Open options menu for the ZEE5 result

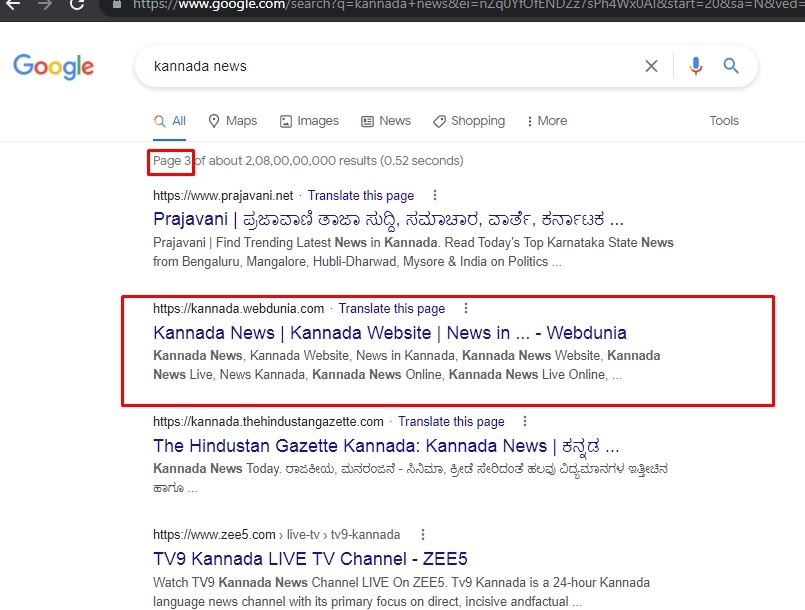pyautogui.click(x=423, y=534)
